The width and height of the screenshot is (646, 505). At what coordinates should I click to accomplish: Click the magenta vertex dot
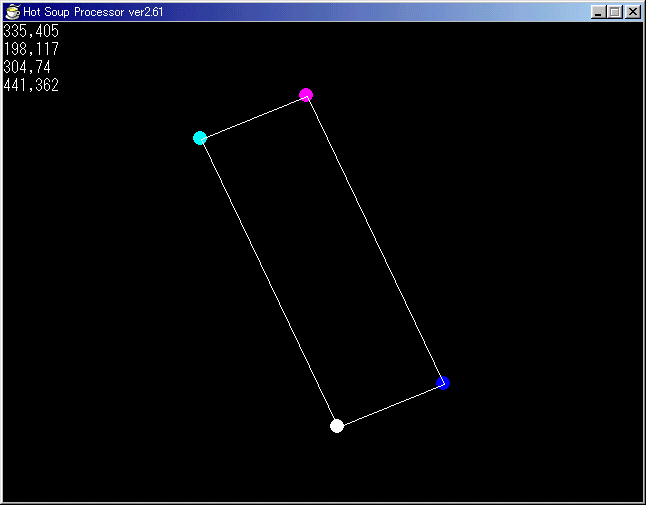point(306,95)
